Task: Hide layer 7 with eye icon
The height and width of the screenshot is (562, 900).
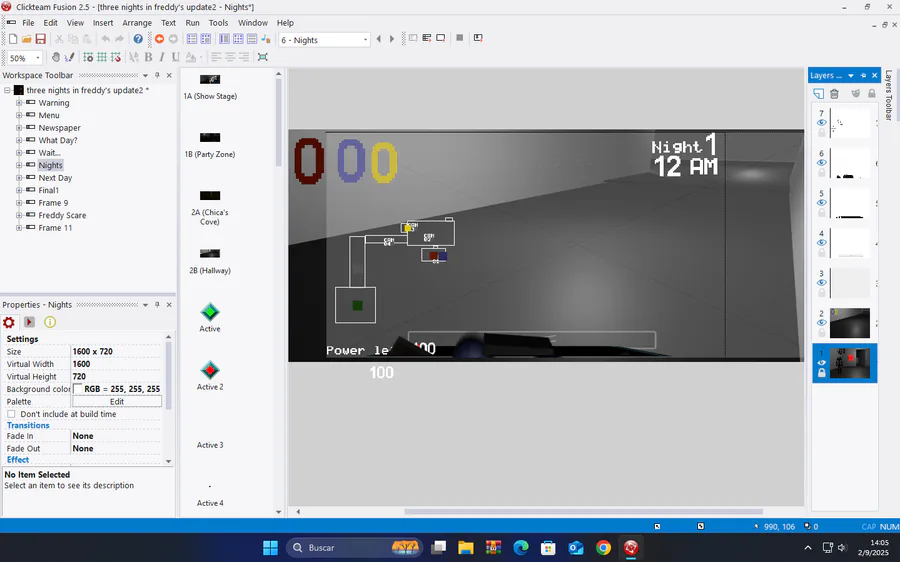Action: tap(821, 122)
